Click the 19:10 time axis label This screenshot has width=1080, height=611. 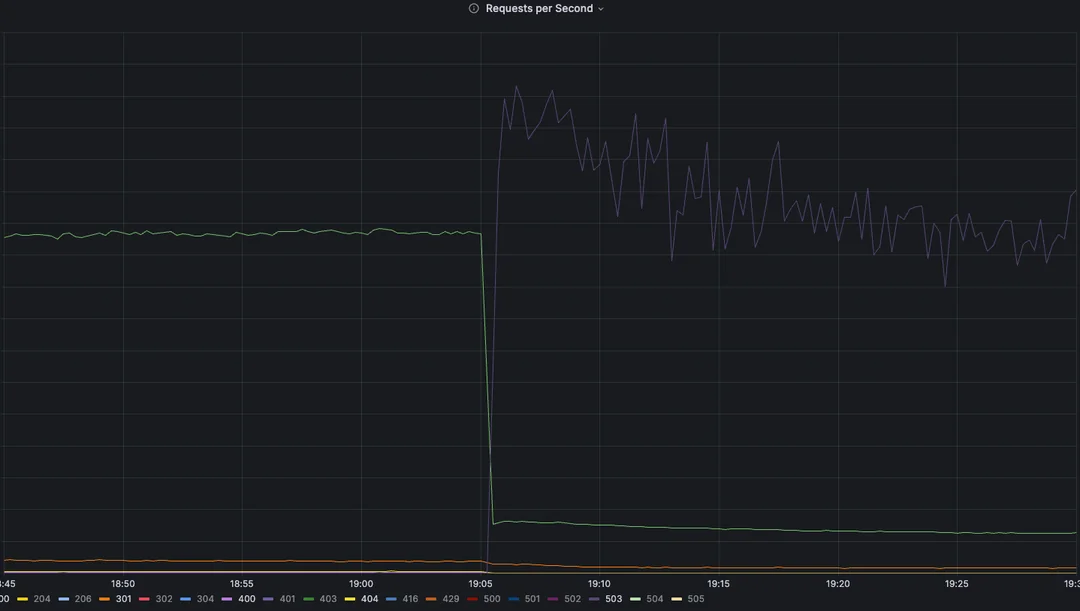(x=599, y=583)
